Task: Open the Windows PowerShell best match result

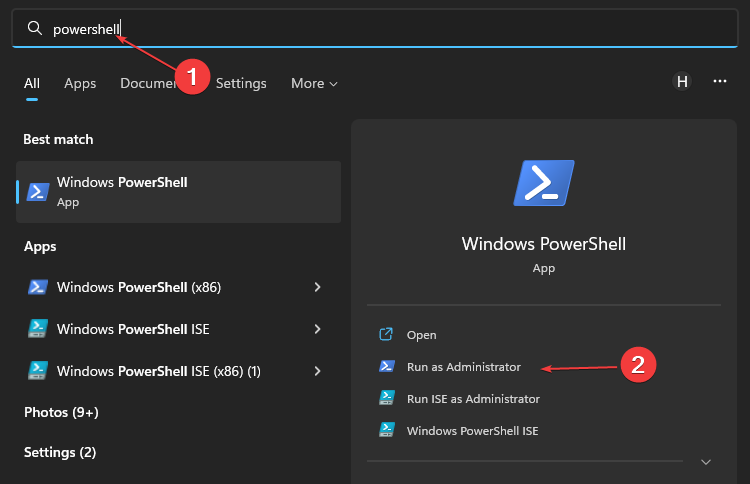Action: click(178, 192)
